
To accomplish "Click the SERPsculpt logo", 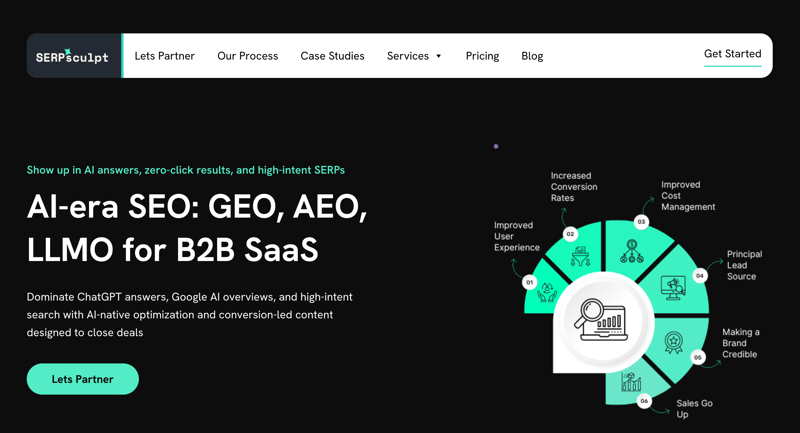I will (73, 56).
